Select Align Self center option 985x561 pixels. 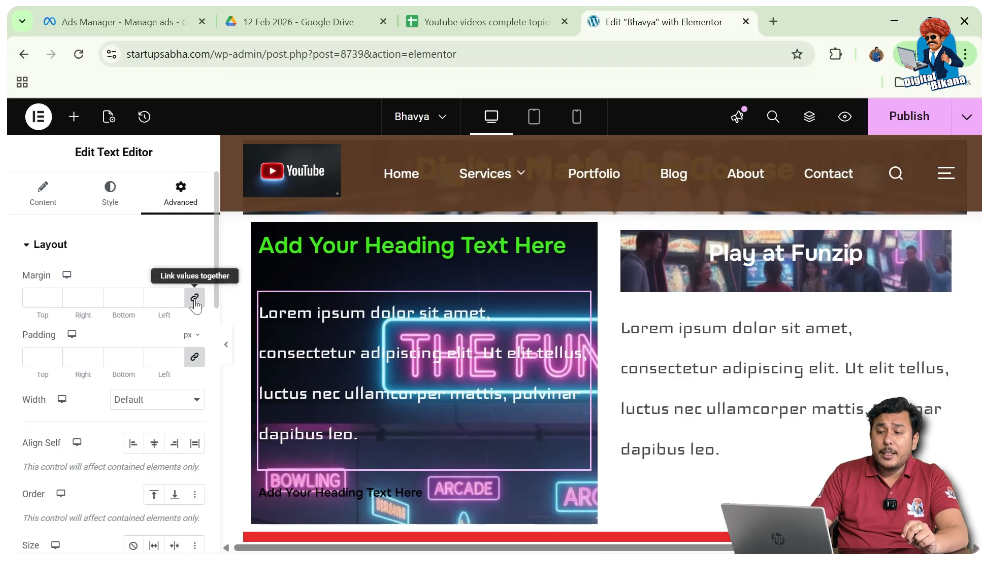pyautogui.click(x=154, y=443)
